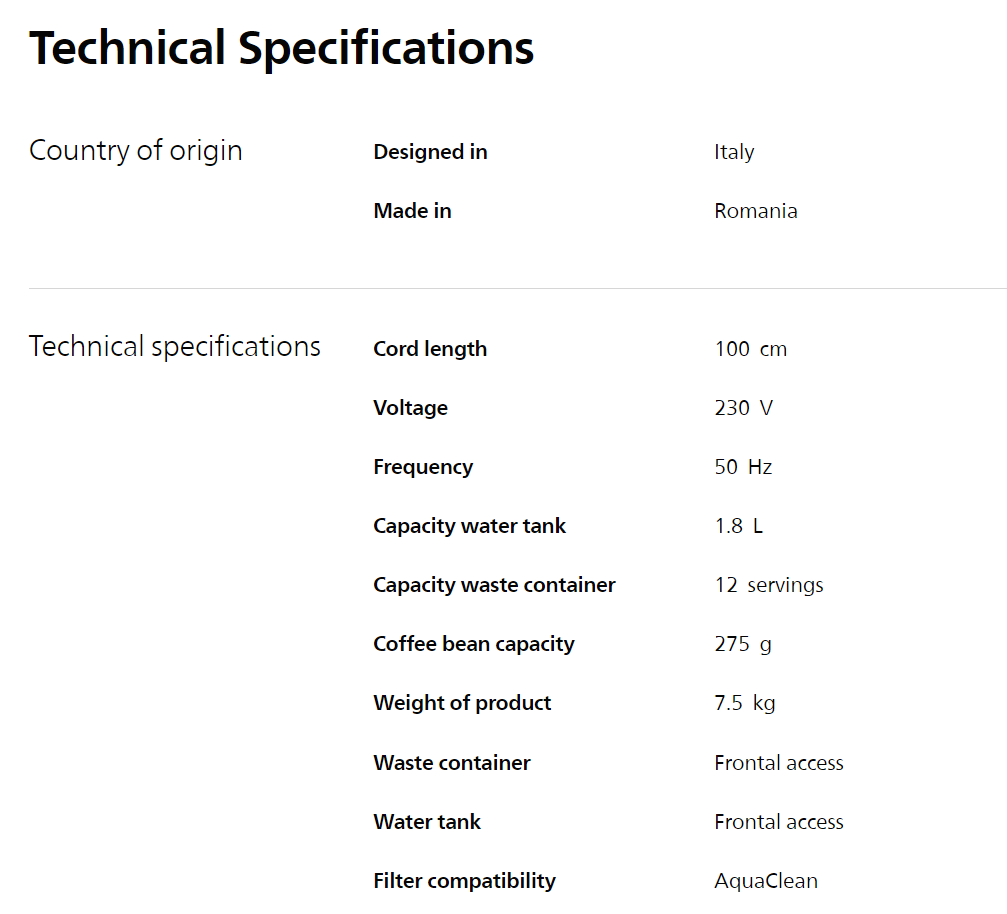Click the Frontal access value for Water tank
1007x914 pixels.
779,822
